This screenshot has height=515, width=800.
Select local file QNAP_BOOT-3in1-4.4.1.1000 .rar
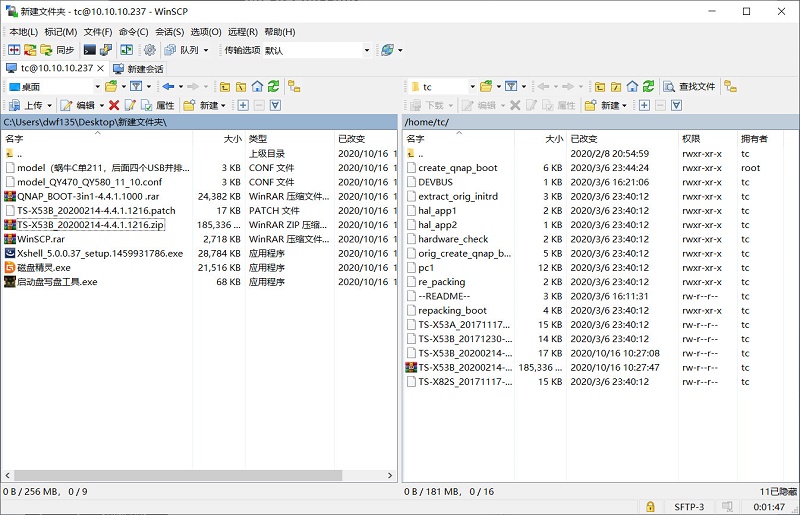(x=88, y=197)
